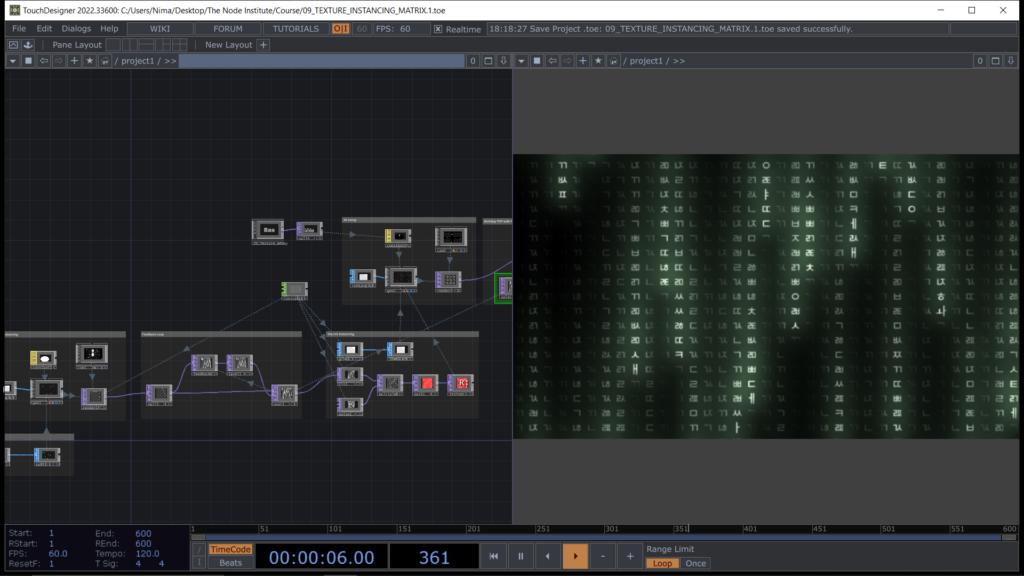This screenshot has width=1024, height=576.
Task: Click the right pane square stop icon
Action: pos(537,61)
